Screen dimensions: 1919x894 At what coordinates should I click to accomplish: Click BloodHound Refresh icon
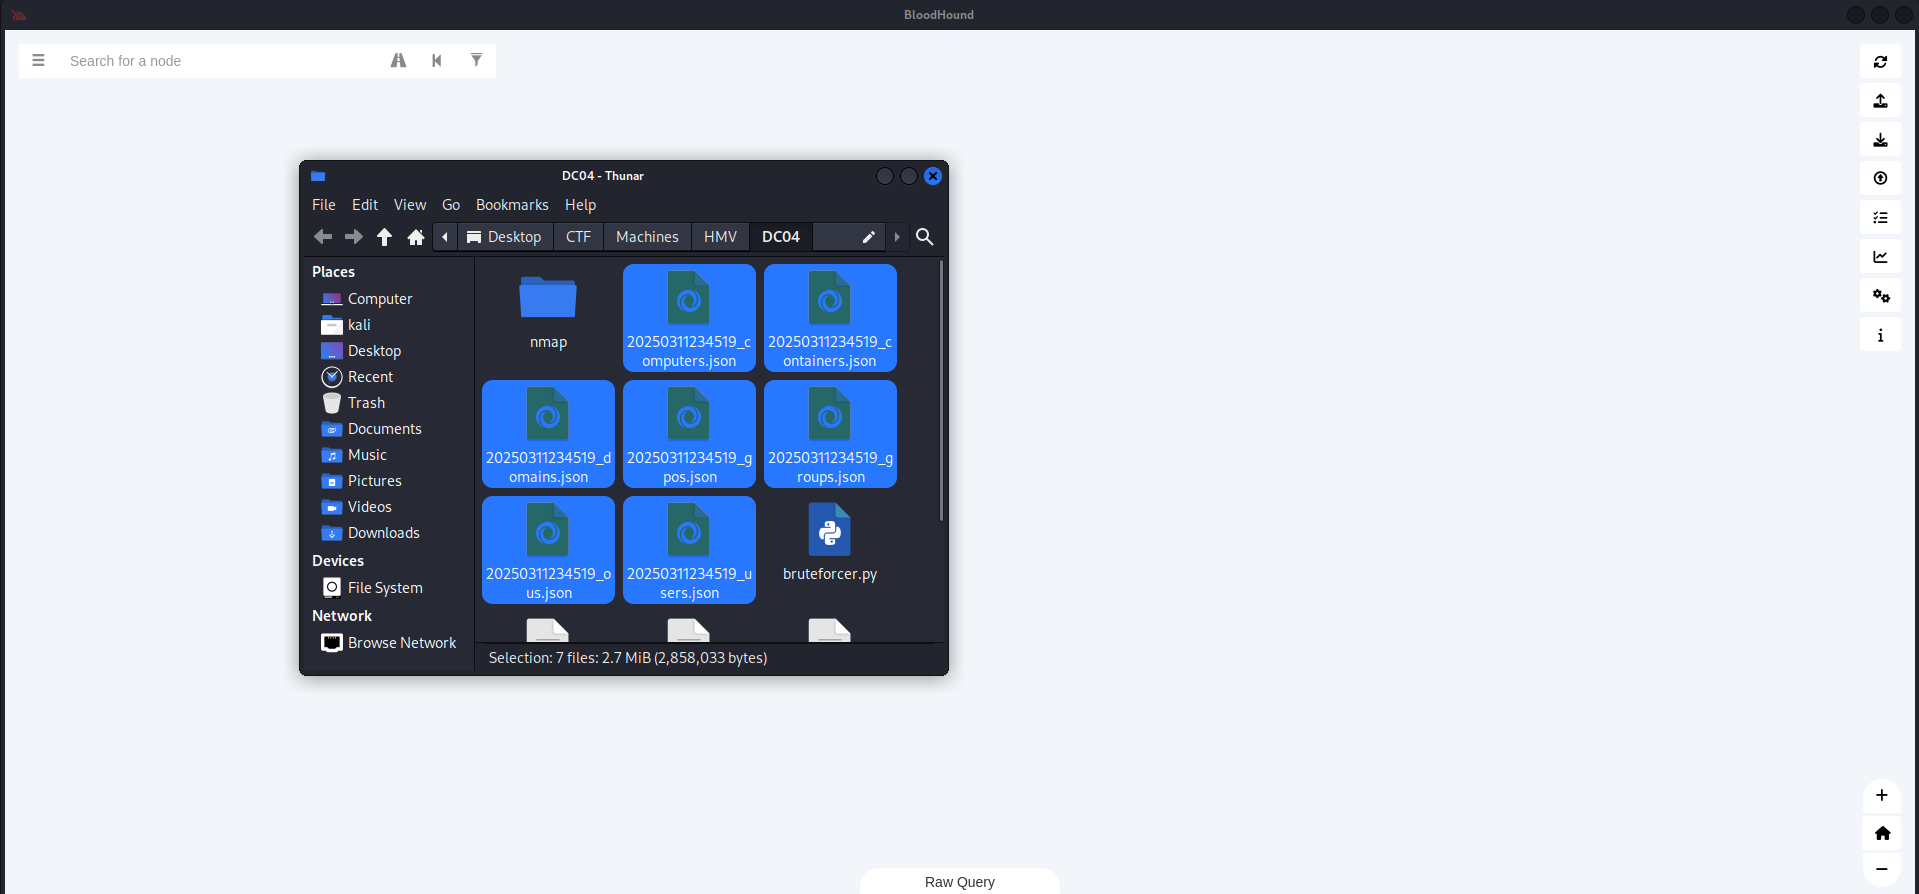click(1880, 61)
